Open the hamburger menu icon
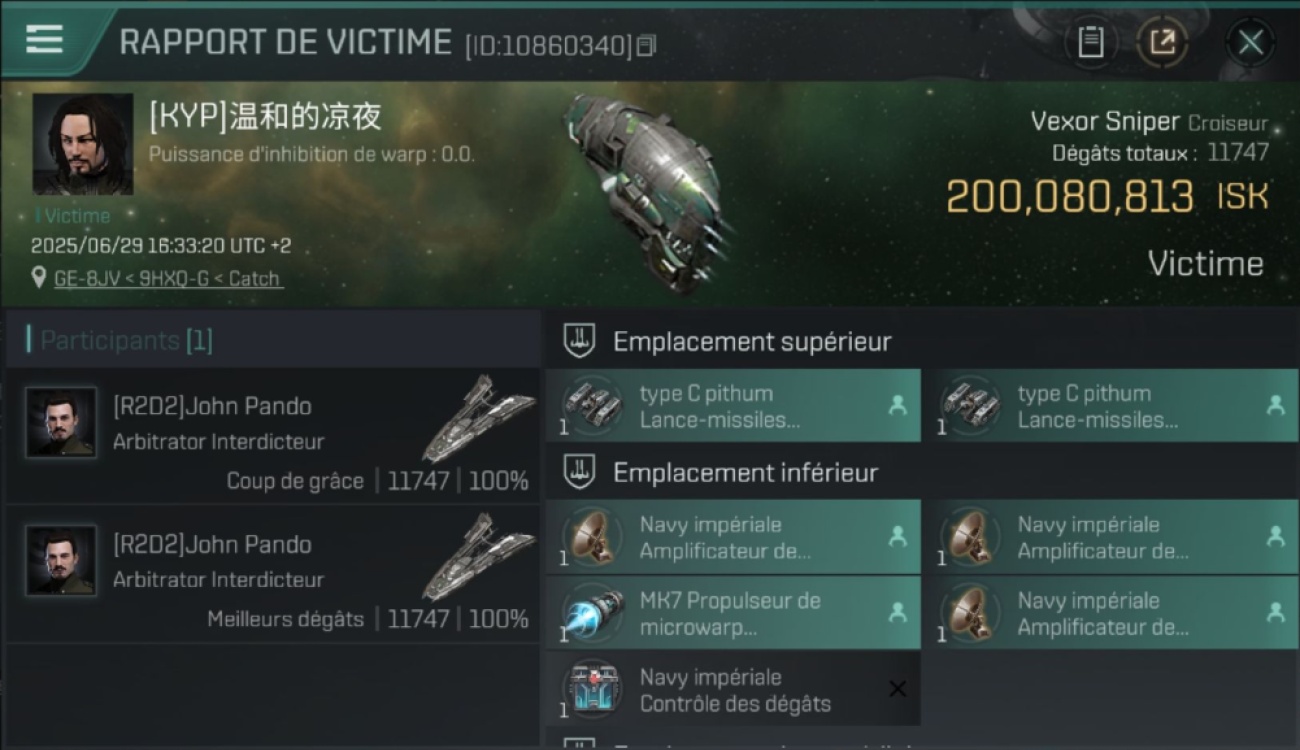The image size is (1300, 750). (44, 39)
